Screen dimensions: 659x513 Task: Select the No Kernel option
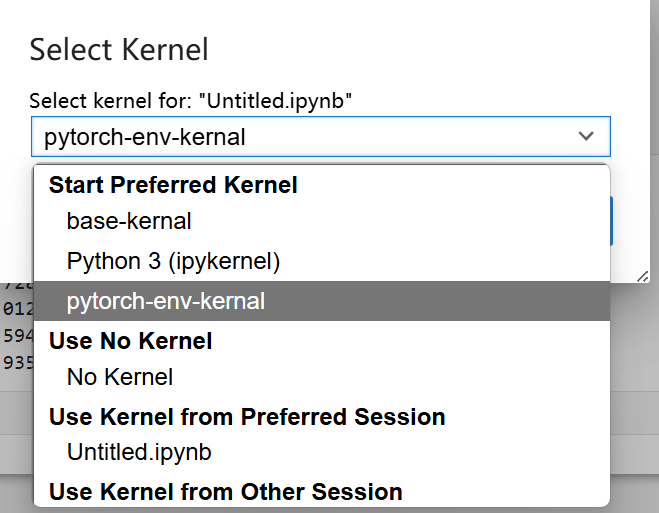(x=120, y=377)
